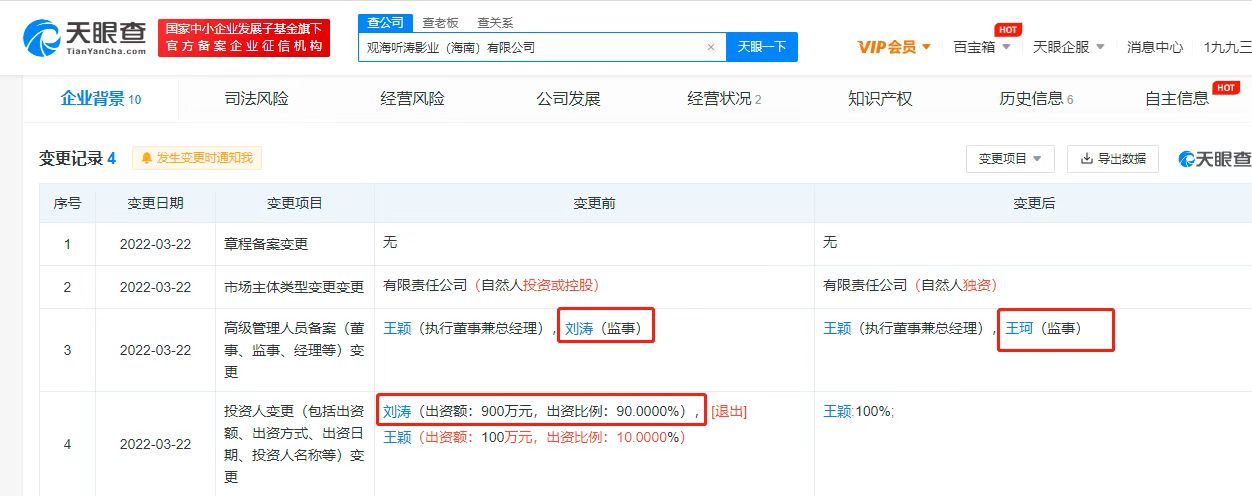The height and width of the screenshot is (496, 1252).
Task: Expand the VIP会员 dropdown menu
Action: [894, 47]
